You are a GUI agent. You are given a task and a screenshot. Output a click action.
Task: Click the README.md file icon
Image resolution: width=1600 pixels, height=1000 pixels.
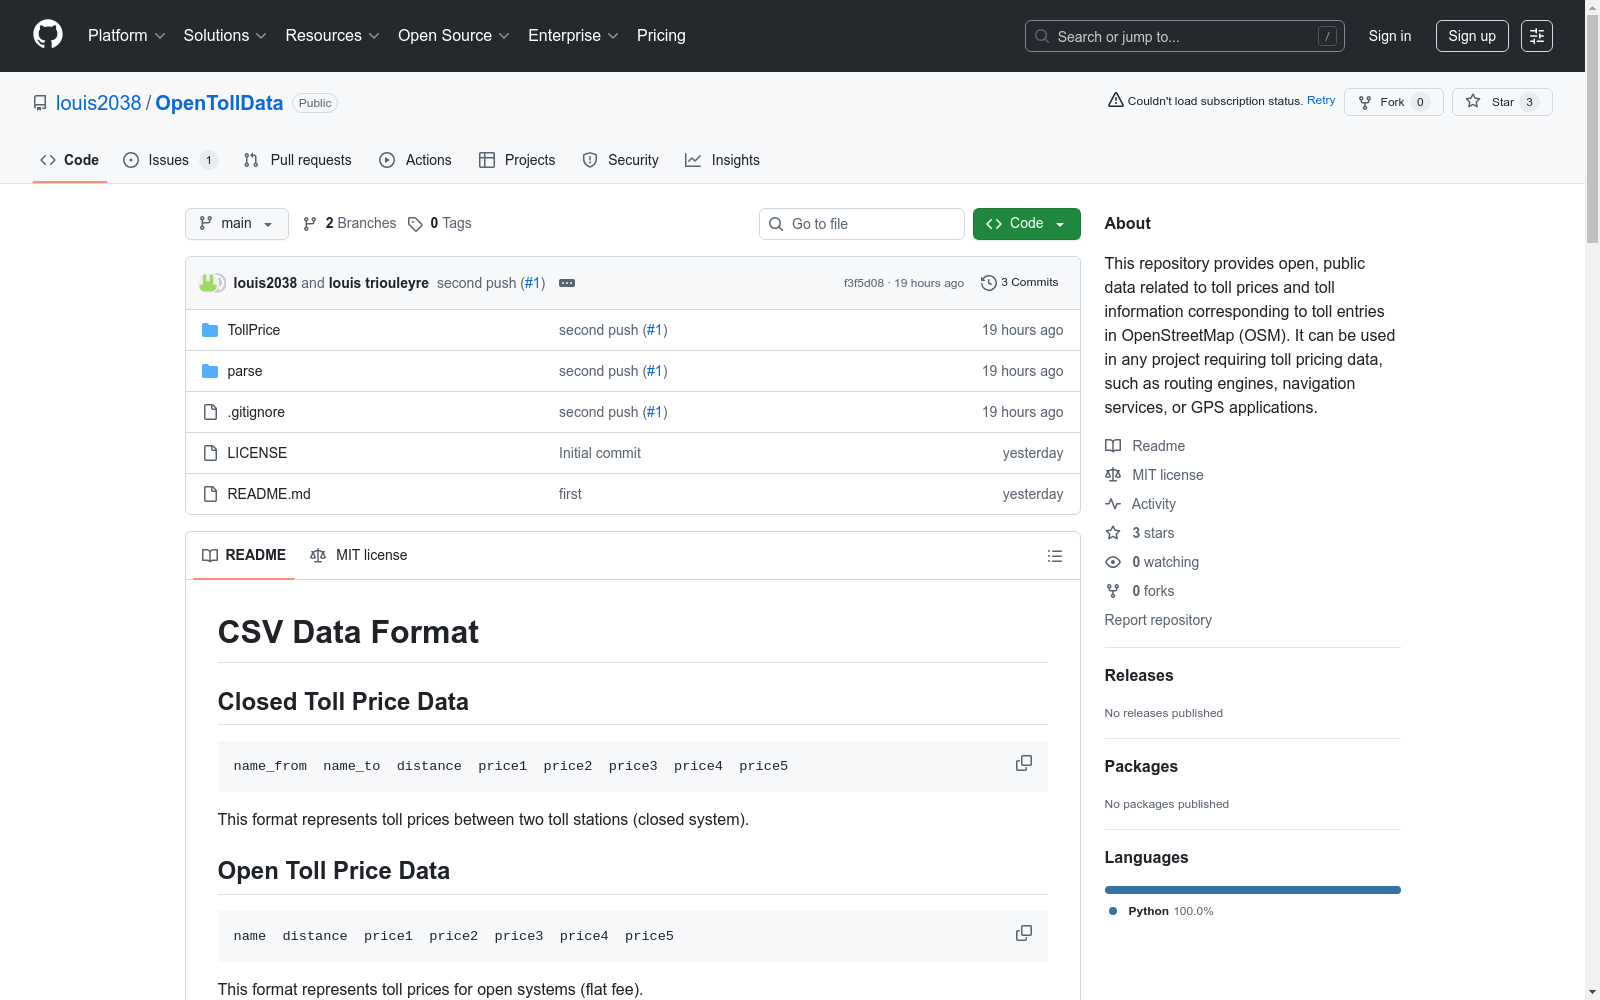(210, 494)
